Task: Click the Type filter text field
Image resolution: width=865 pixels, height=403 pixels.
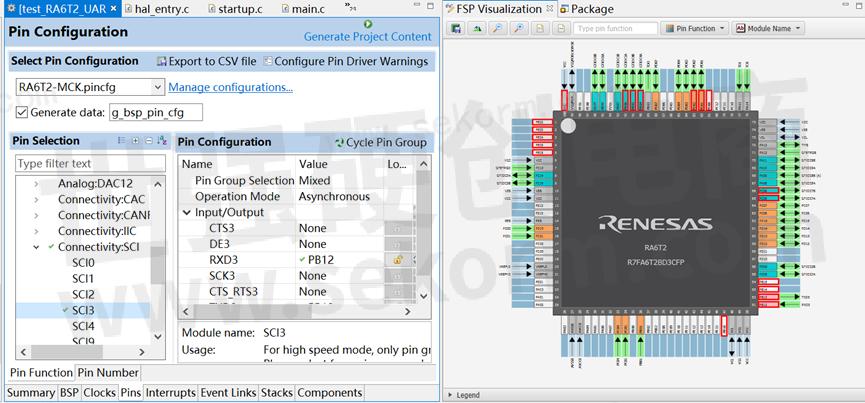Action: coord(89,163)
